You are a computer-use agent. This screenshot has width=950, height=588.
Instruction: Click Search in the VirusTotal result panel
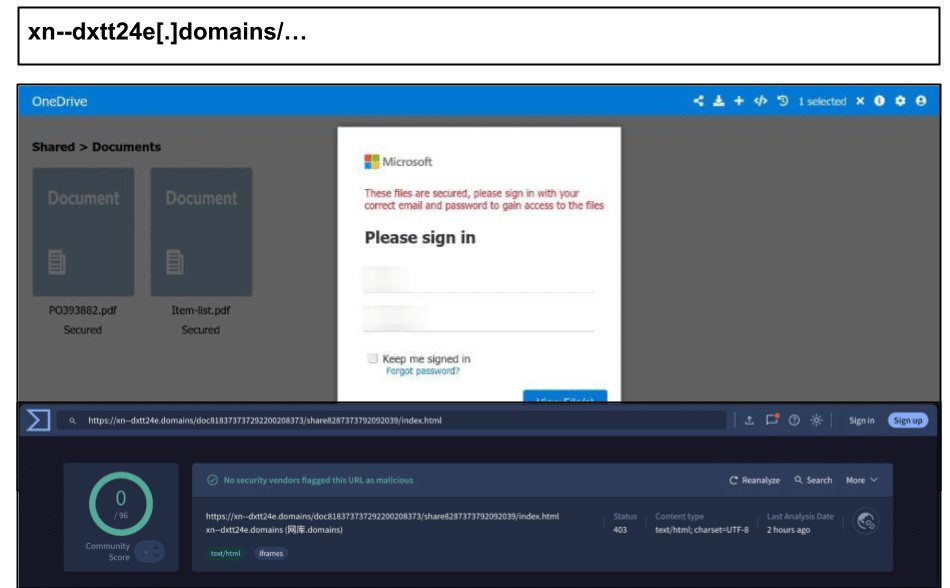pos(813,480)
